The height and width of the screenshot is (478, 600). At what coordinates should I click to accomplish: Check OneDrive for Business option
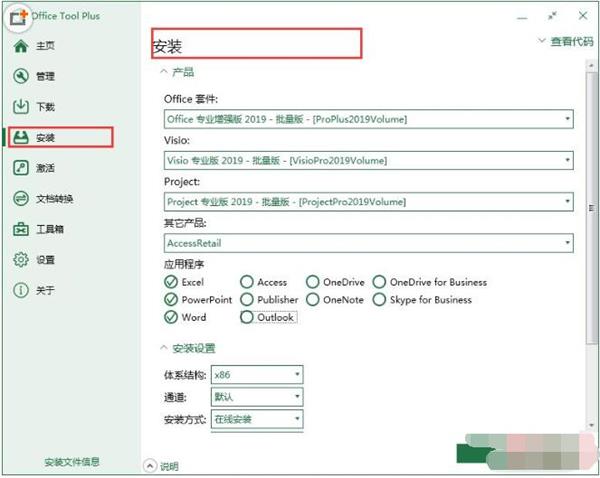[379, 282]
